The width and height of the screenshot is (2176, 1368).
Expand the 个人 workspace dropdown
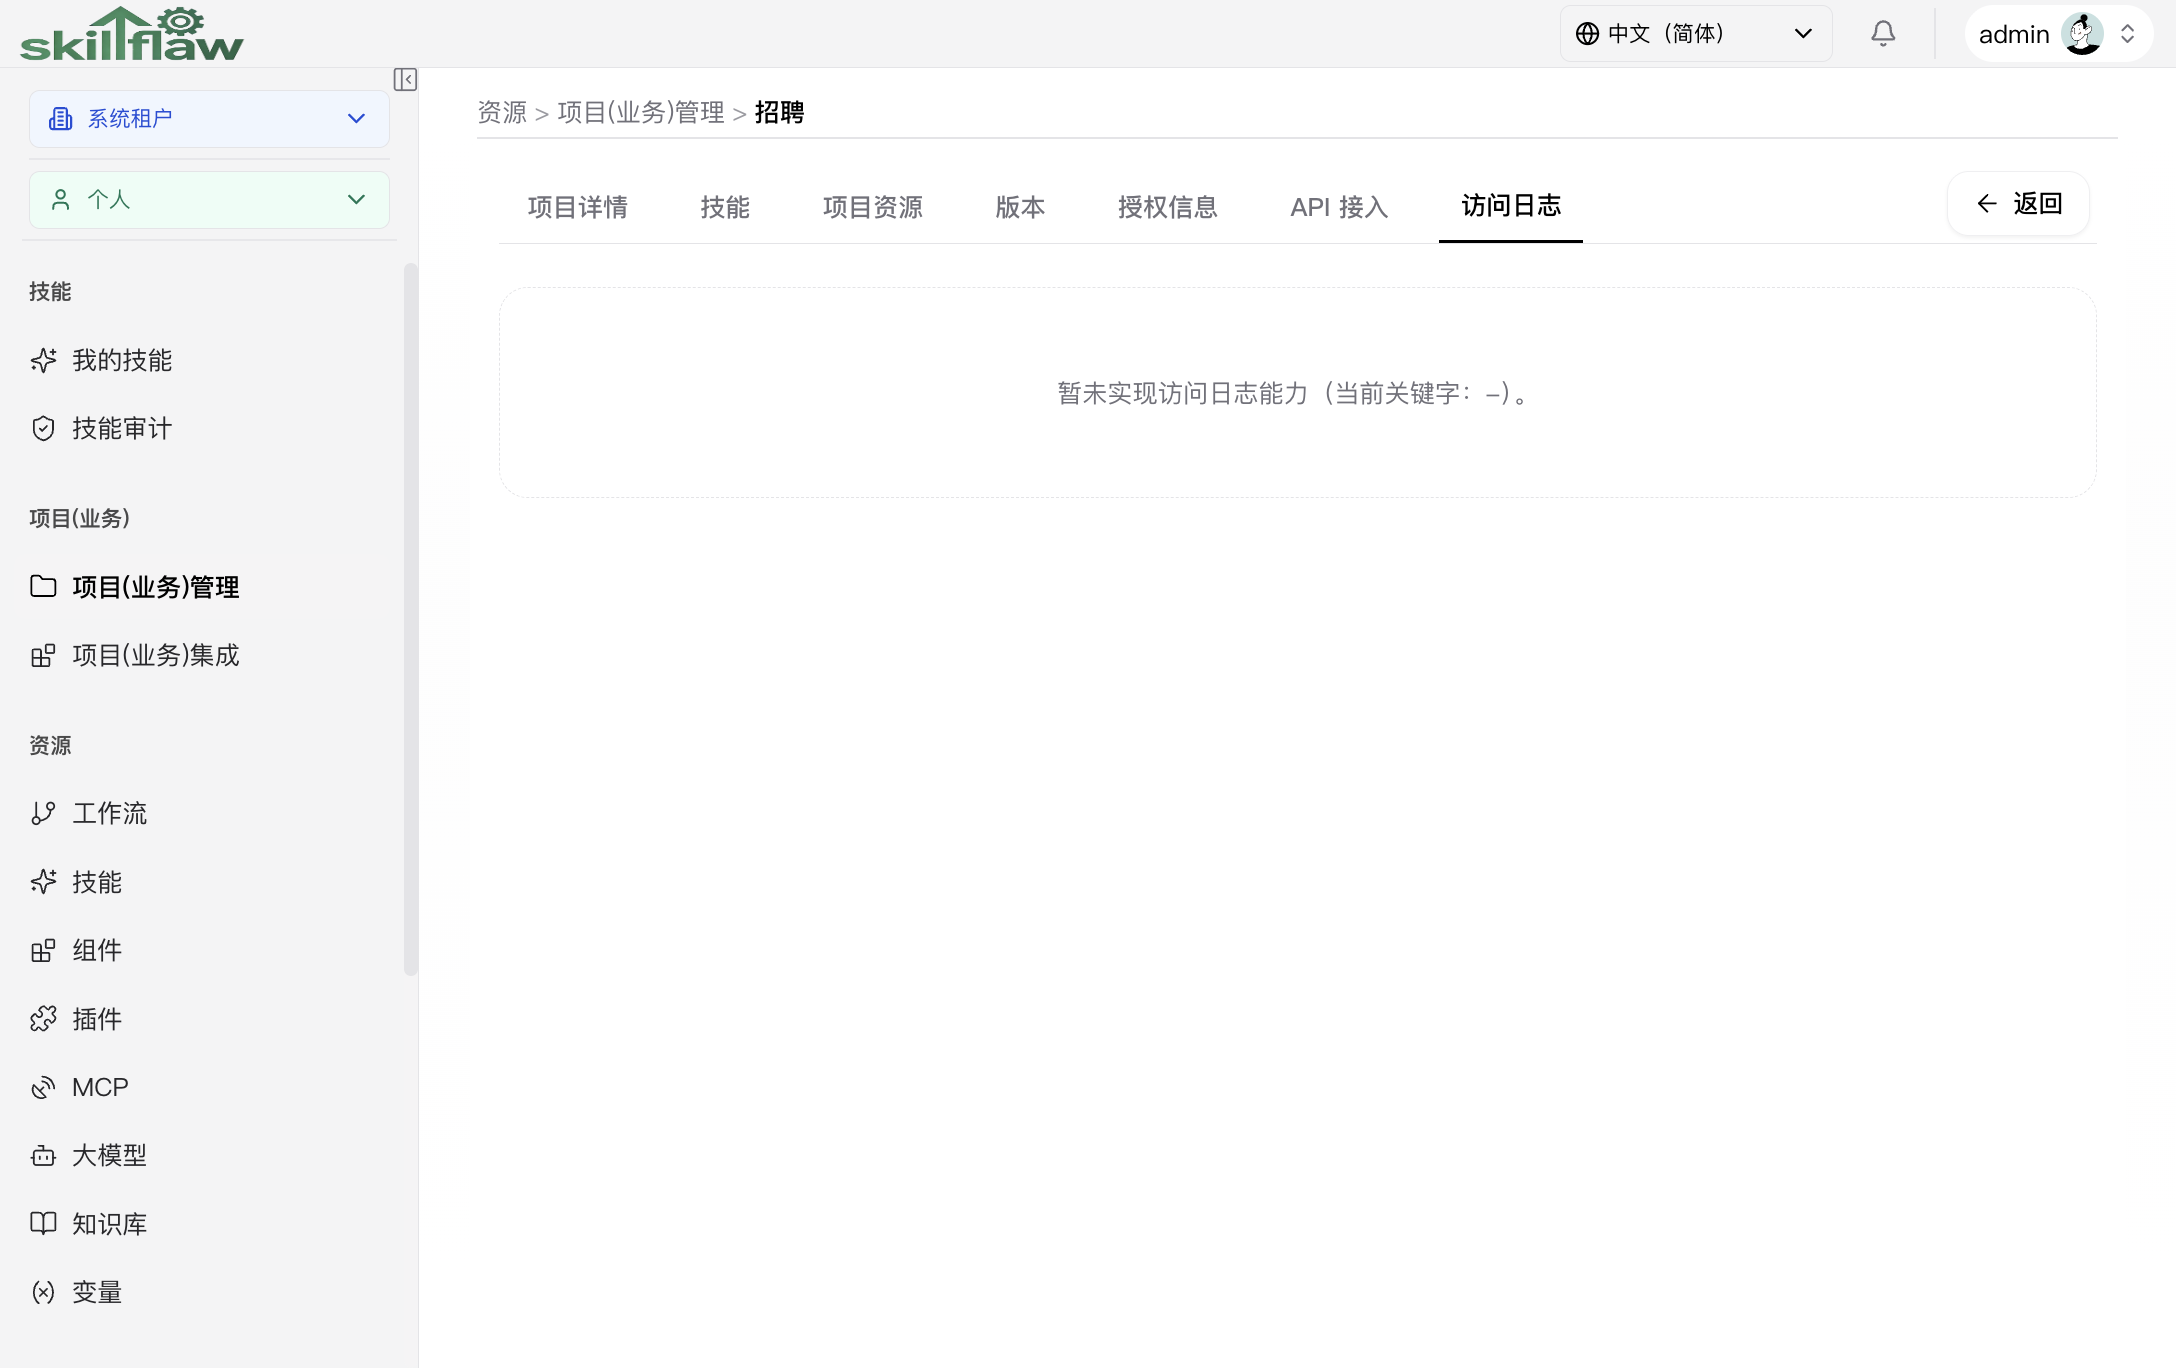coord(209,200)
